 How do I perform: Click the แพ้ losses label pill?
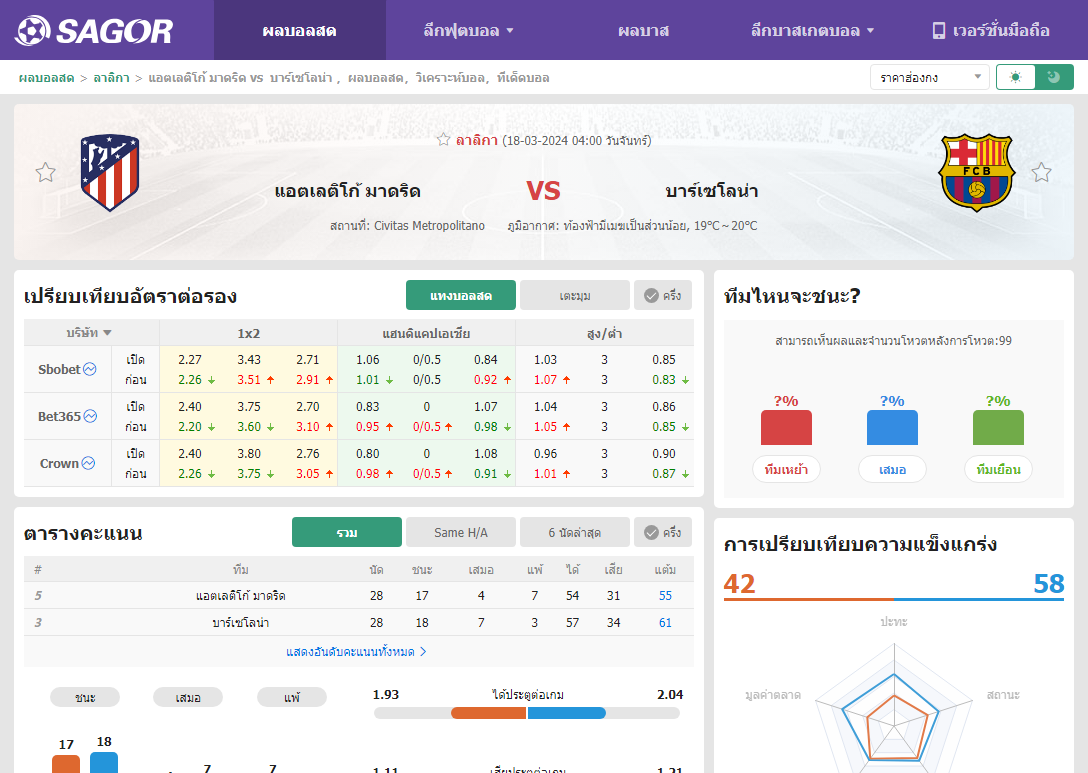tap(291, 697)
